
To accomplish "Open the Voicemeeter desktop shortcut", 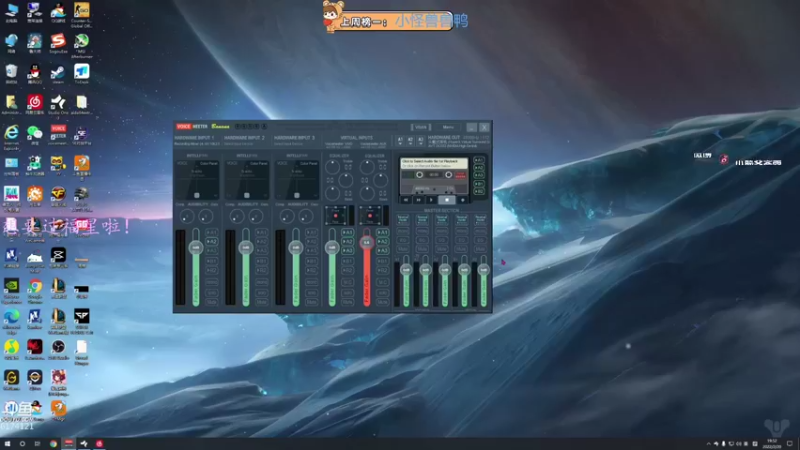I will [x=58, y=135].
